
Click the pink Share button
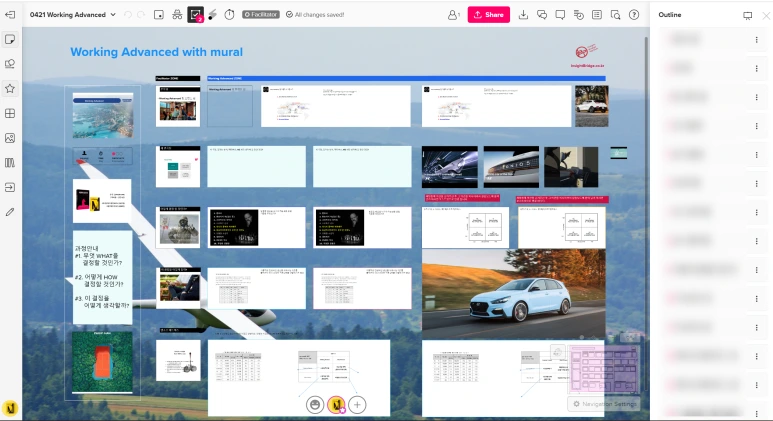(489, 15)
